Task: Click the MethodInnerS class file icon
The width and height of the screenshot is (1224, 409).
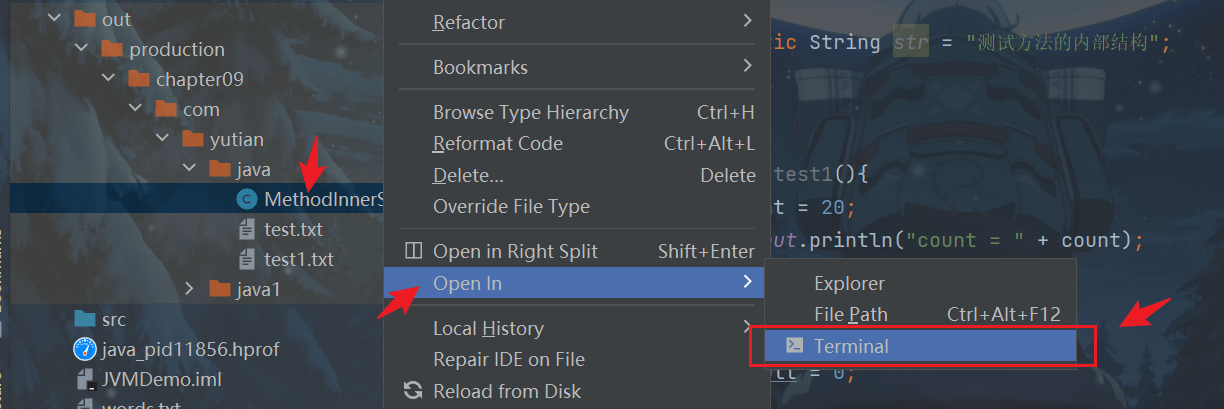Action: (246, 199)
